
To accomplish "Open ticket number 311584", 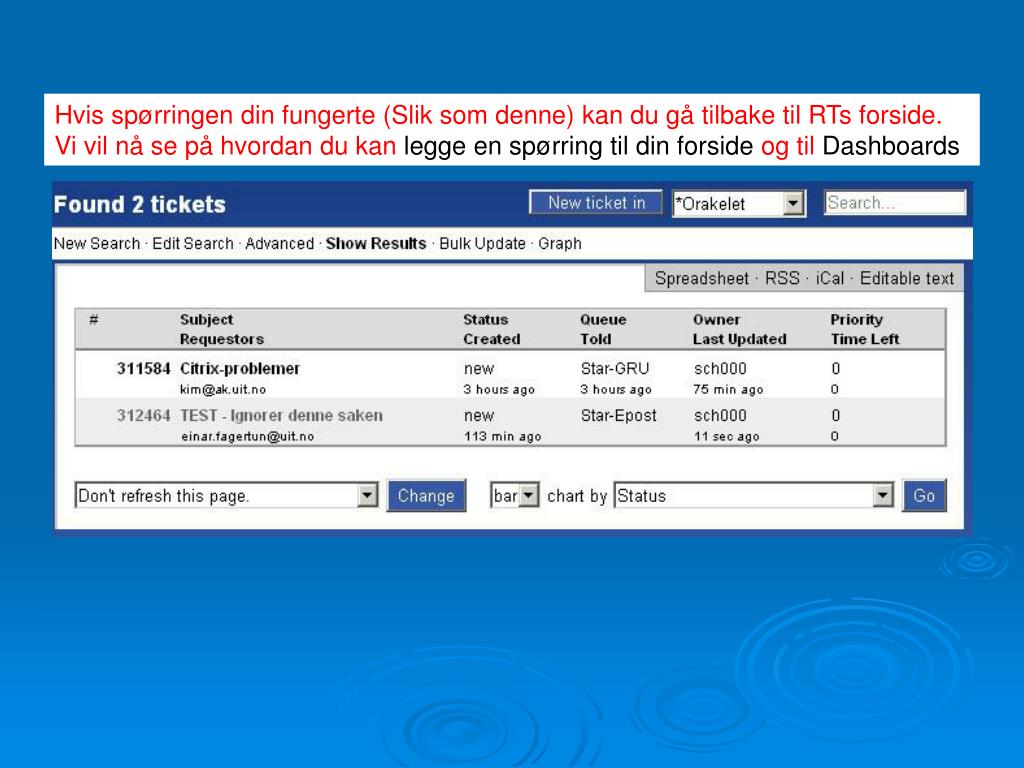I will [144, 368].
